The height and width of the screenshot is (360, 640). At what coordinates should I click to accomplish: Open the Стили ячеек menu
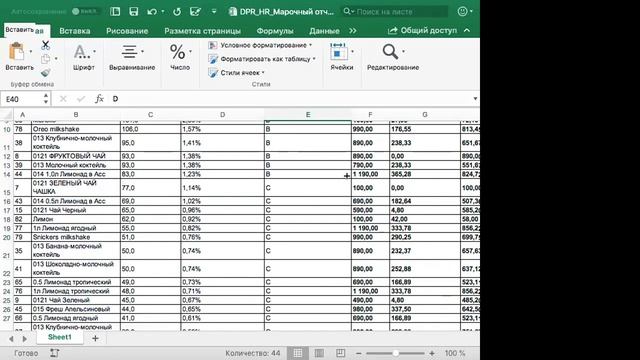click(x=236, y=73)
